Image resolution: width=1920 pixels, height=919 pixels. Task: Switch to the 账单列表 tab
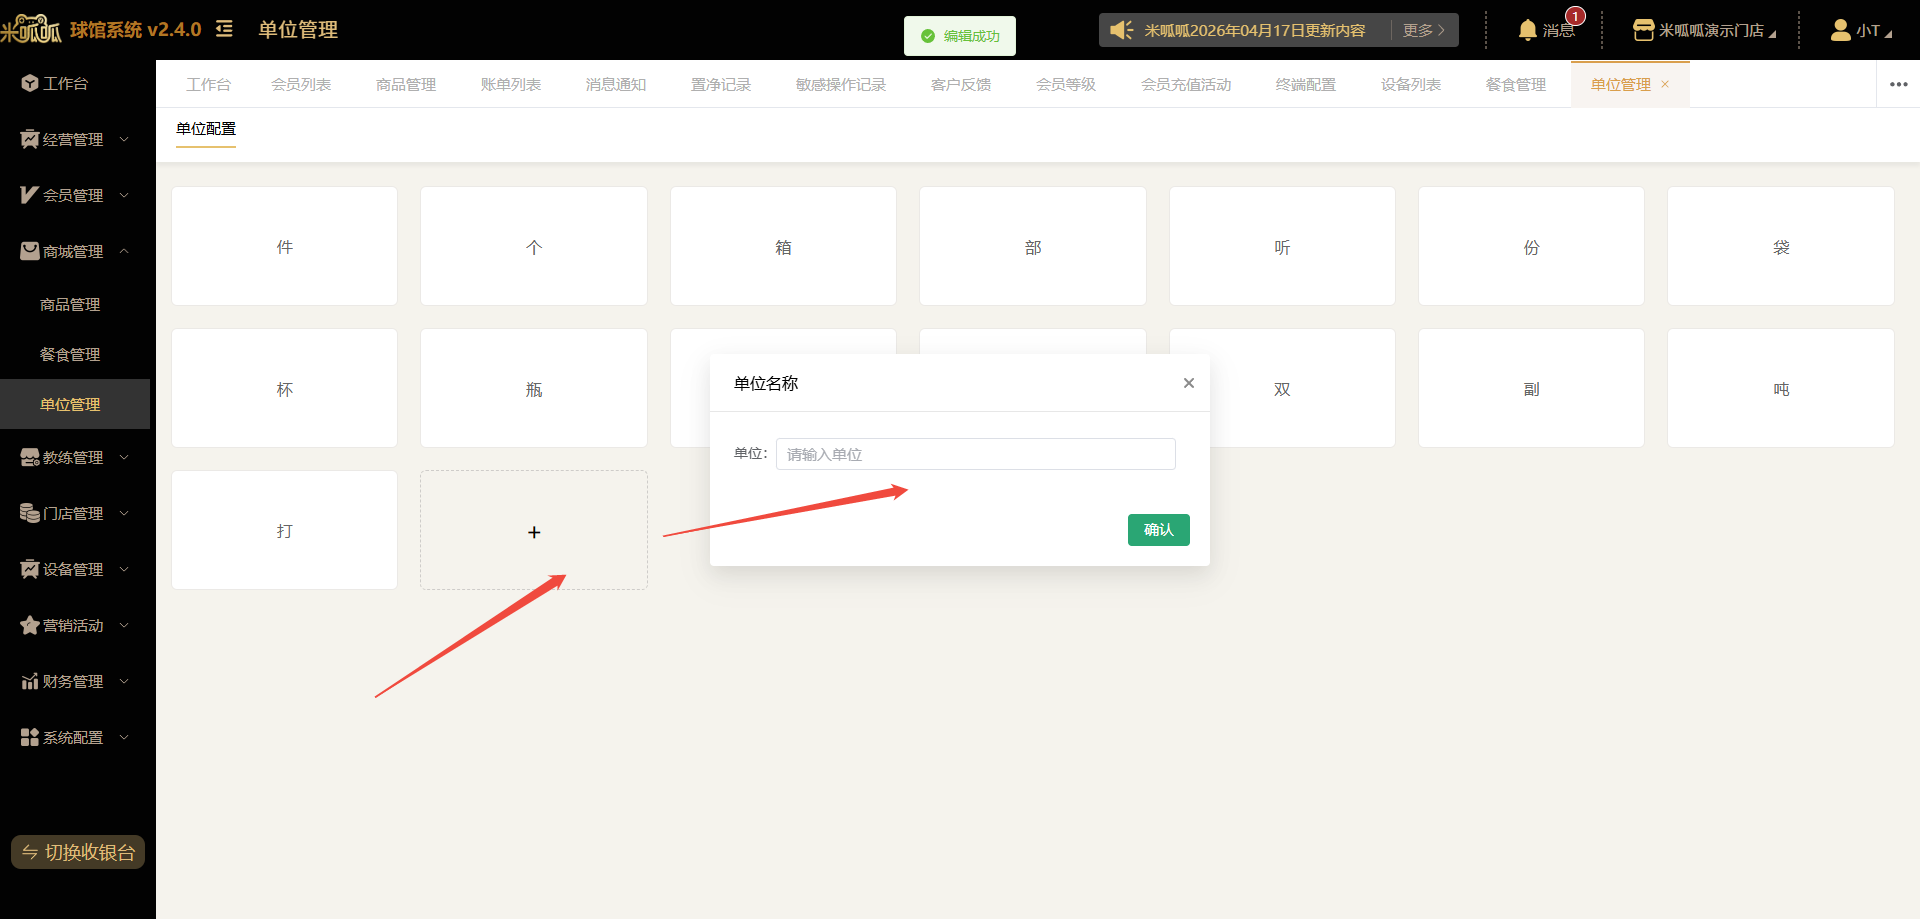(x=511, y=85)
